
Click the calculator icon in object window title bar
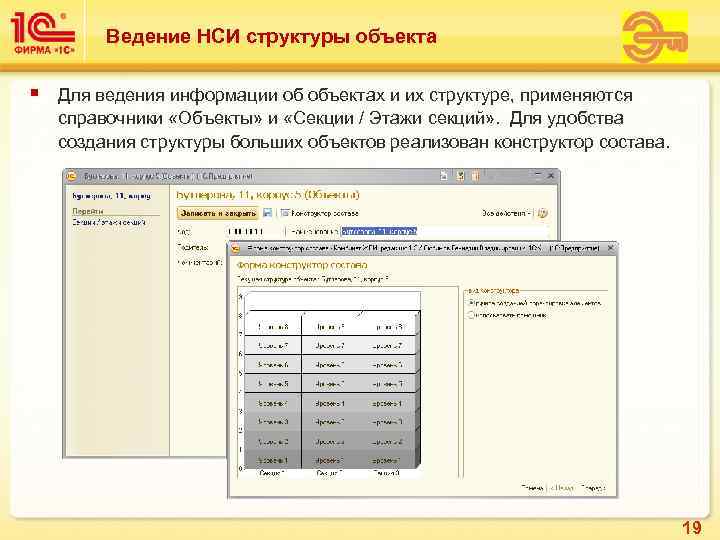point(460,175)
